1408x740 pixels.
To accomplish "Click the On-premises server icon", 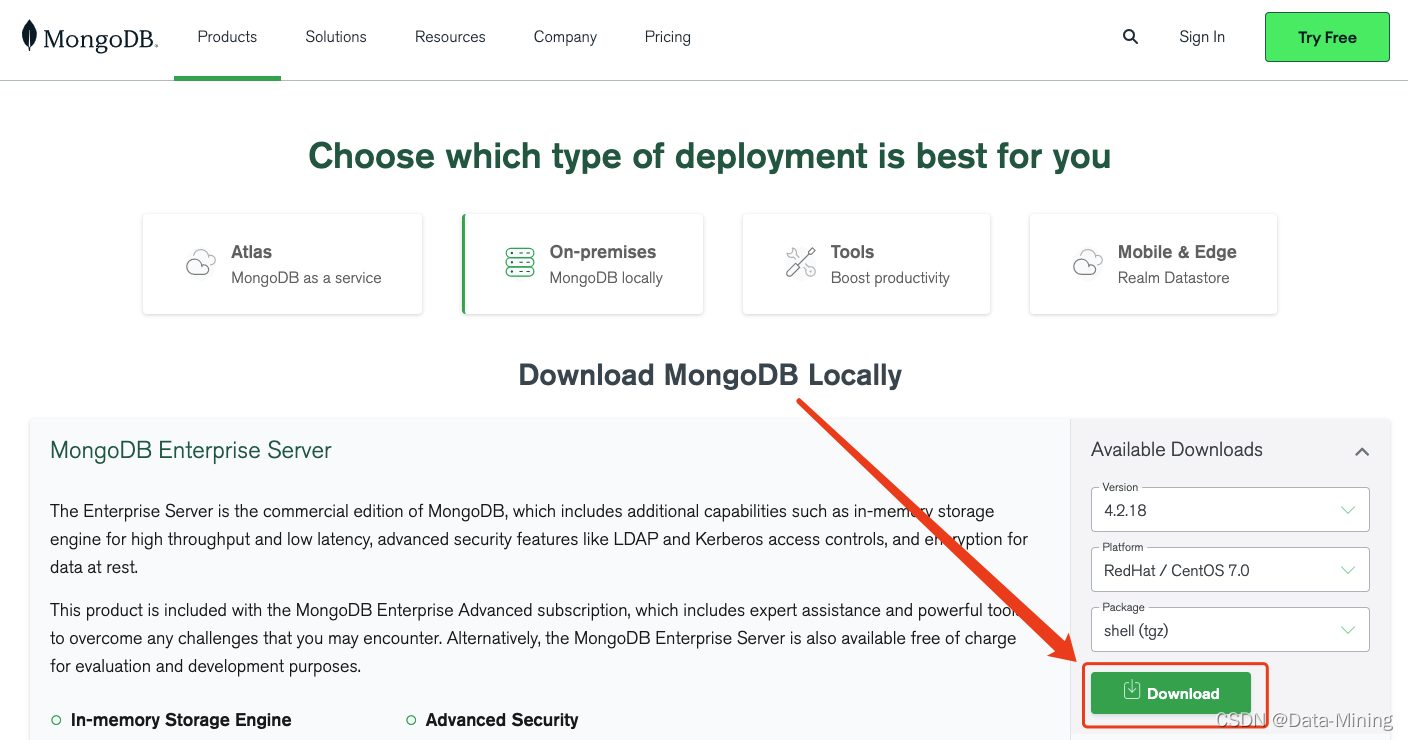I will [x=519, y=263].
